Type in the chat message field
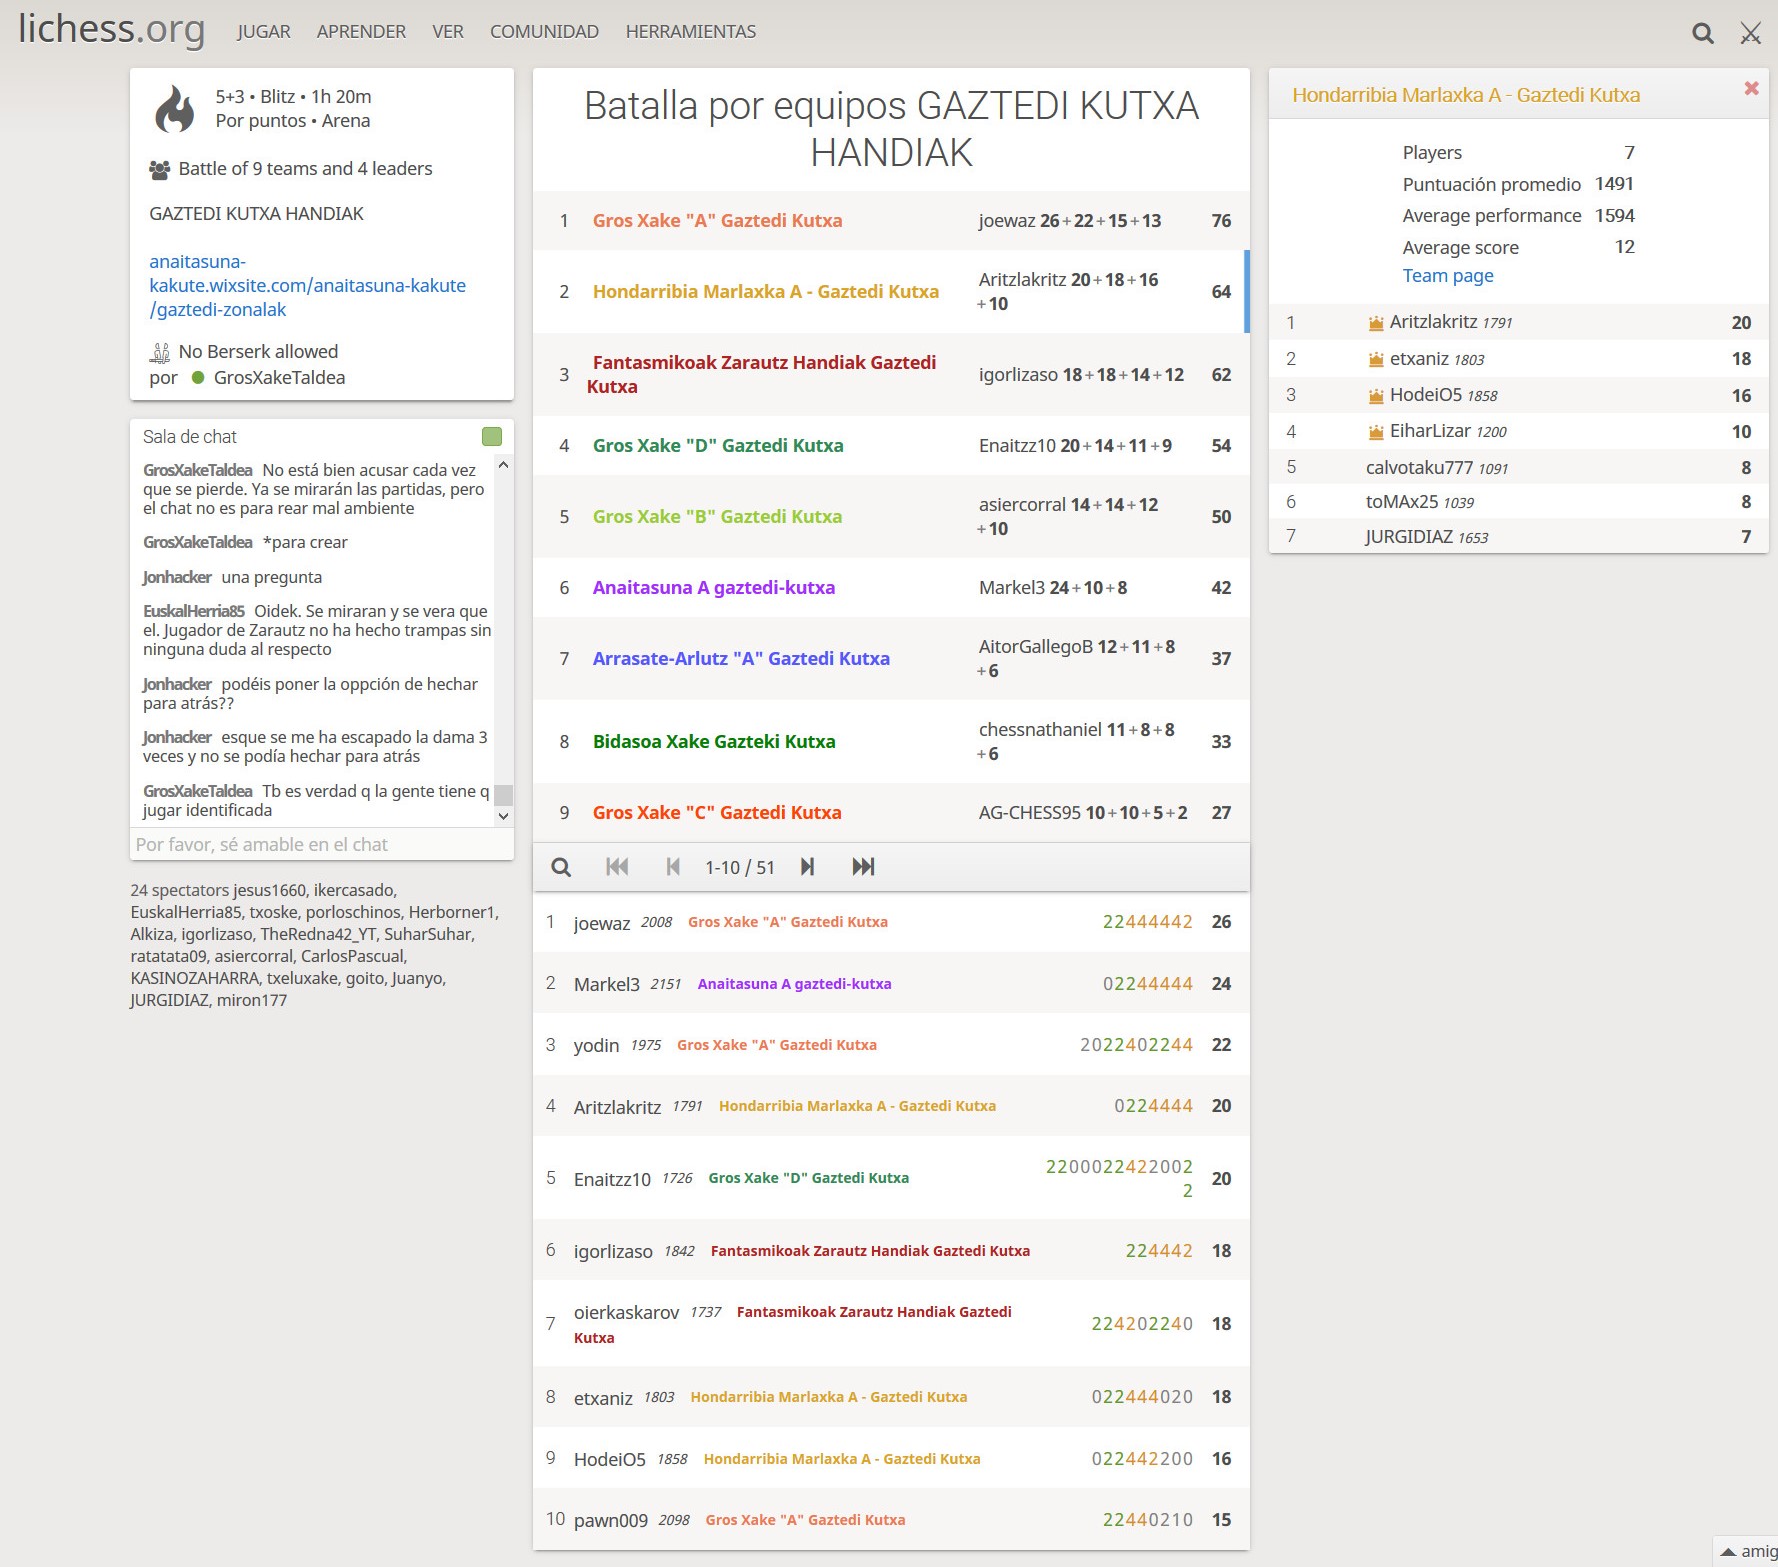This screenshot has width=1778, height=1567. tap(321, 845)
